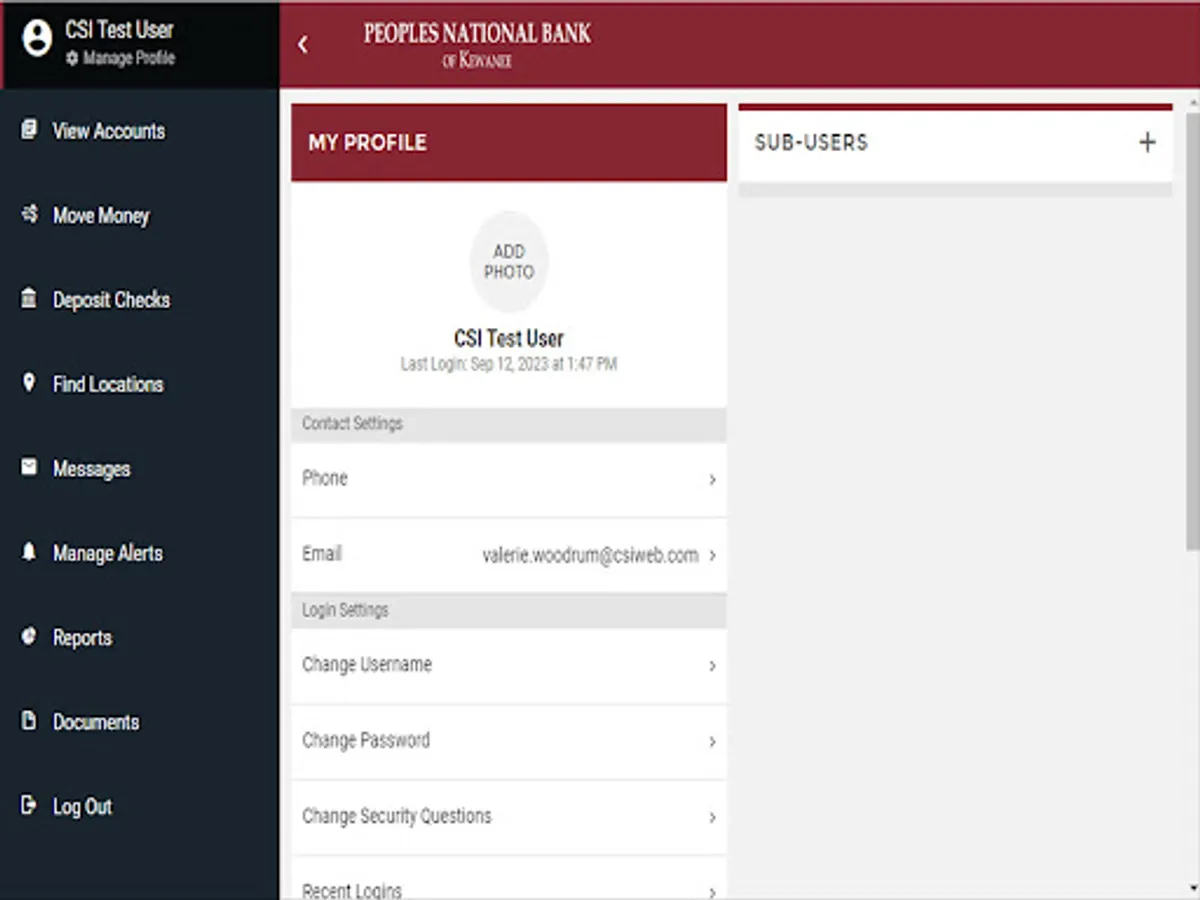1200x900 pixels.
Task: Open the Reports section
Action: pyautogui.click(x=82, y=638)
